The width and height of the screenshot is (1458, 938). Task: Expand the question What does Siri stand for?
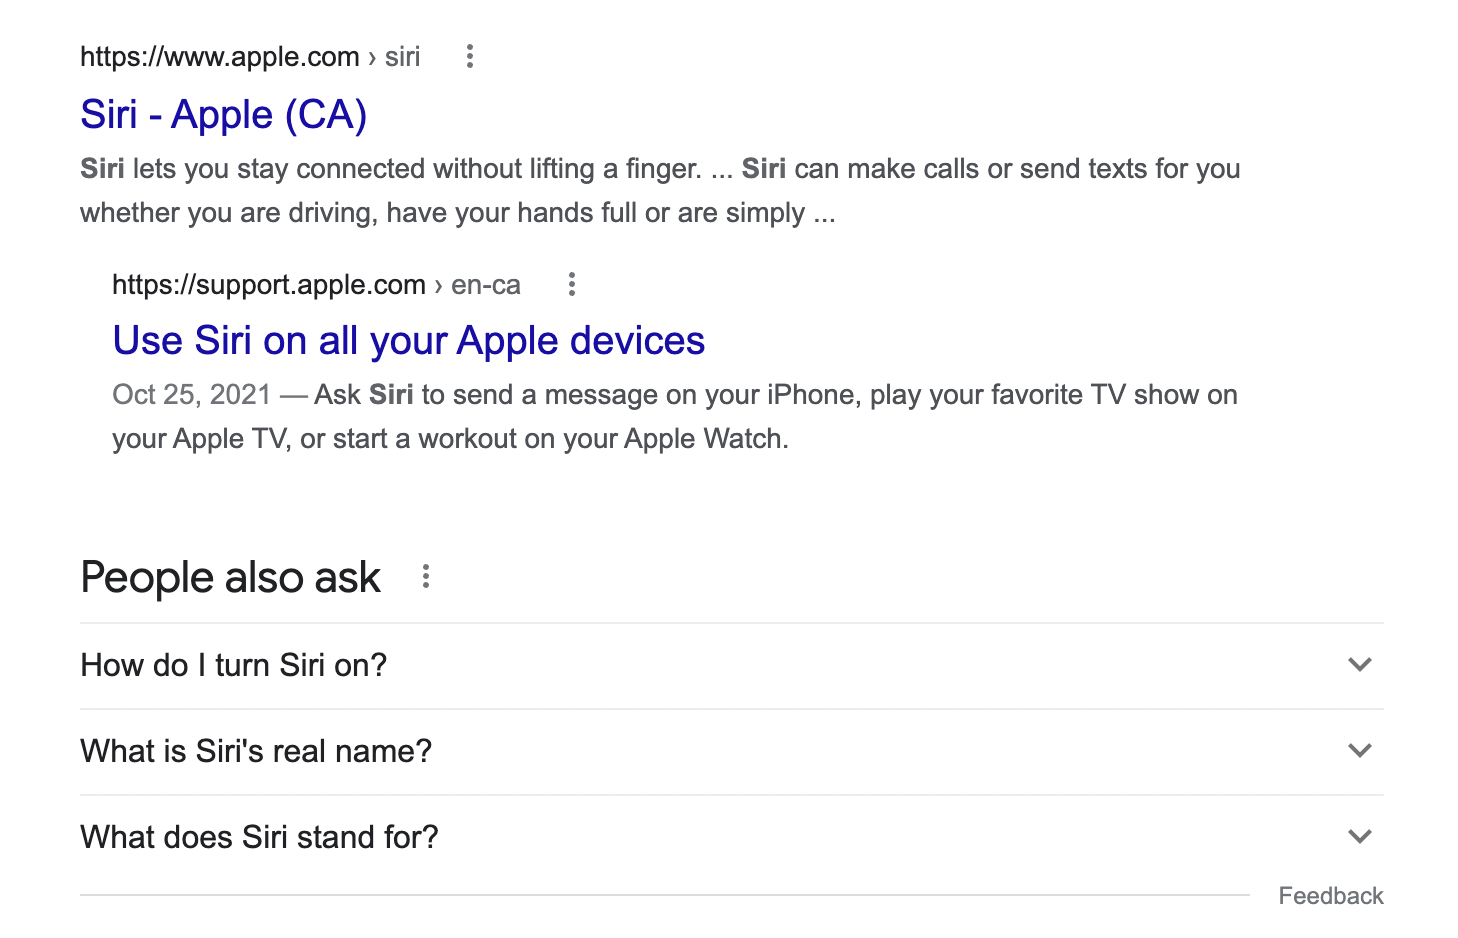[x=732, y=838]
